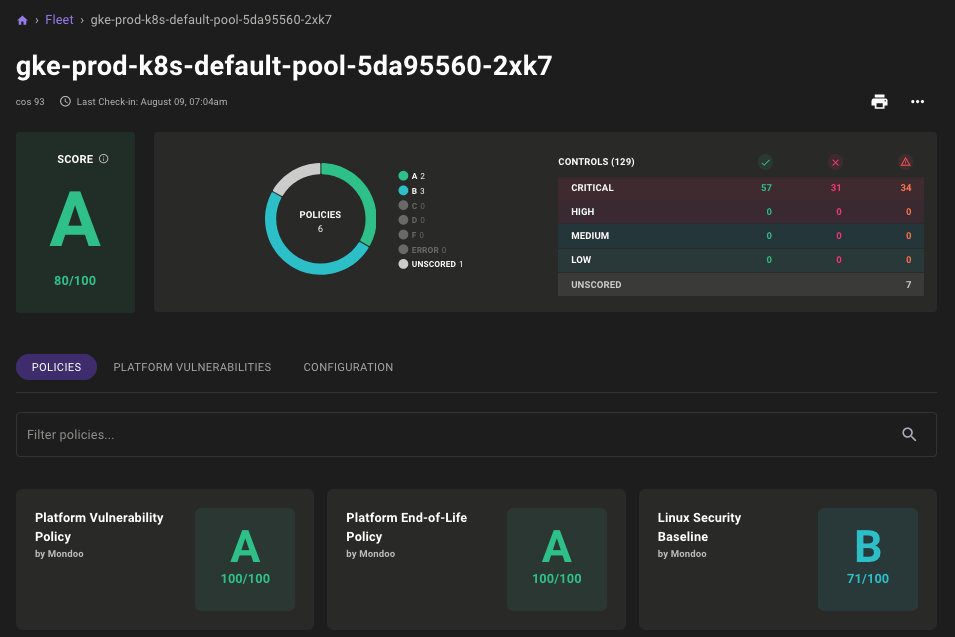Click the passed checkmark column icon
The image size is (955, 637).
coord(766,162)
